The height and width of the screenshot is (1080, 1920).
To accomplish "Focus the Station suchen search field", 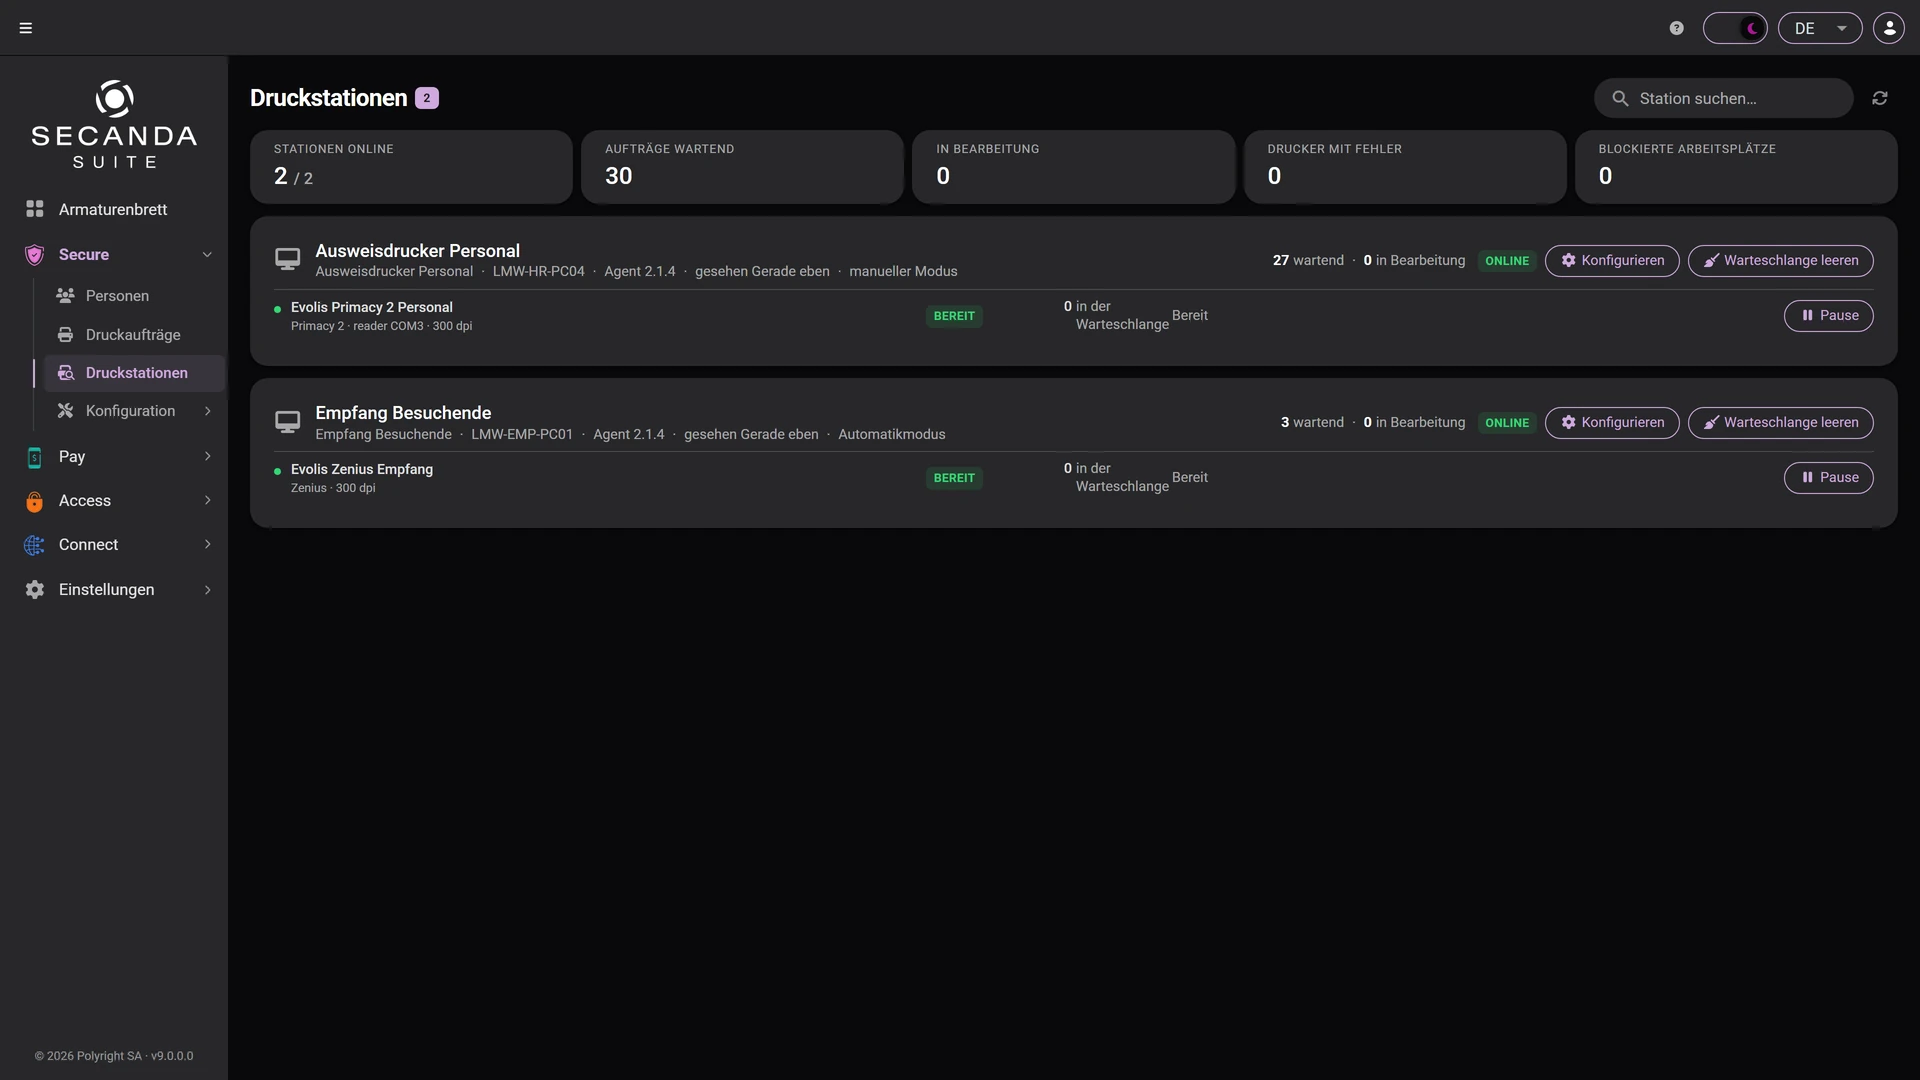I will pos(1723,98).
